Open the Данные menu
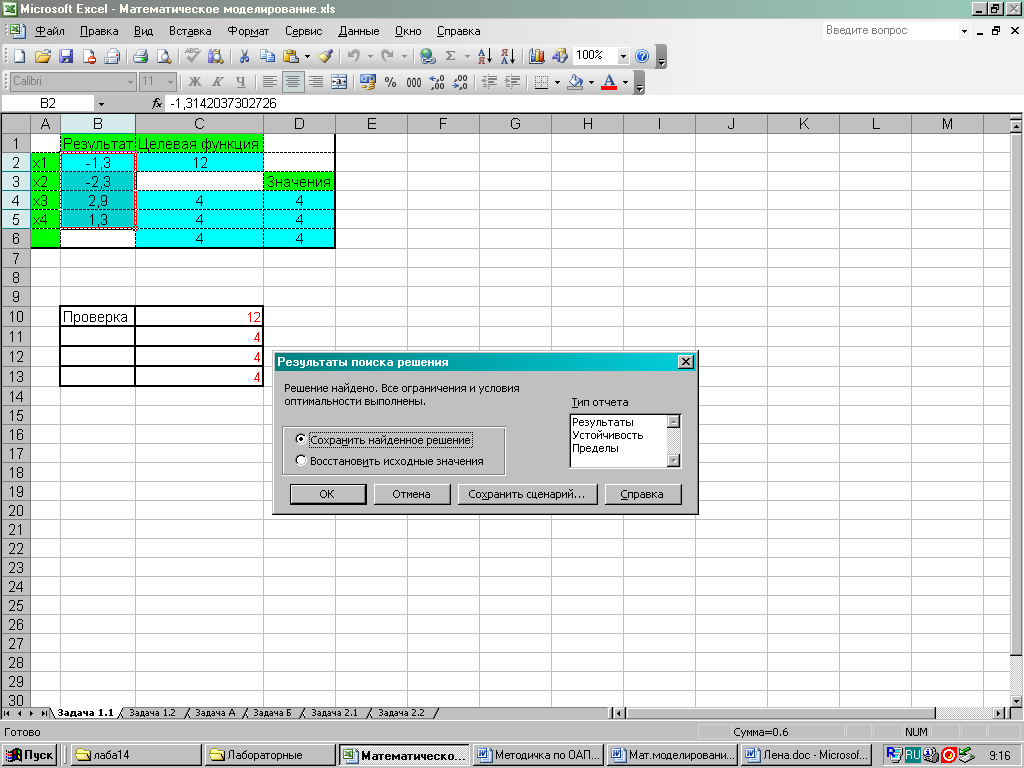Image resolution: width=1024 pixels, height=768 pixels. [359, 31]
